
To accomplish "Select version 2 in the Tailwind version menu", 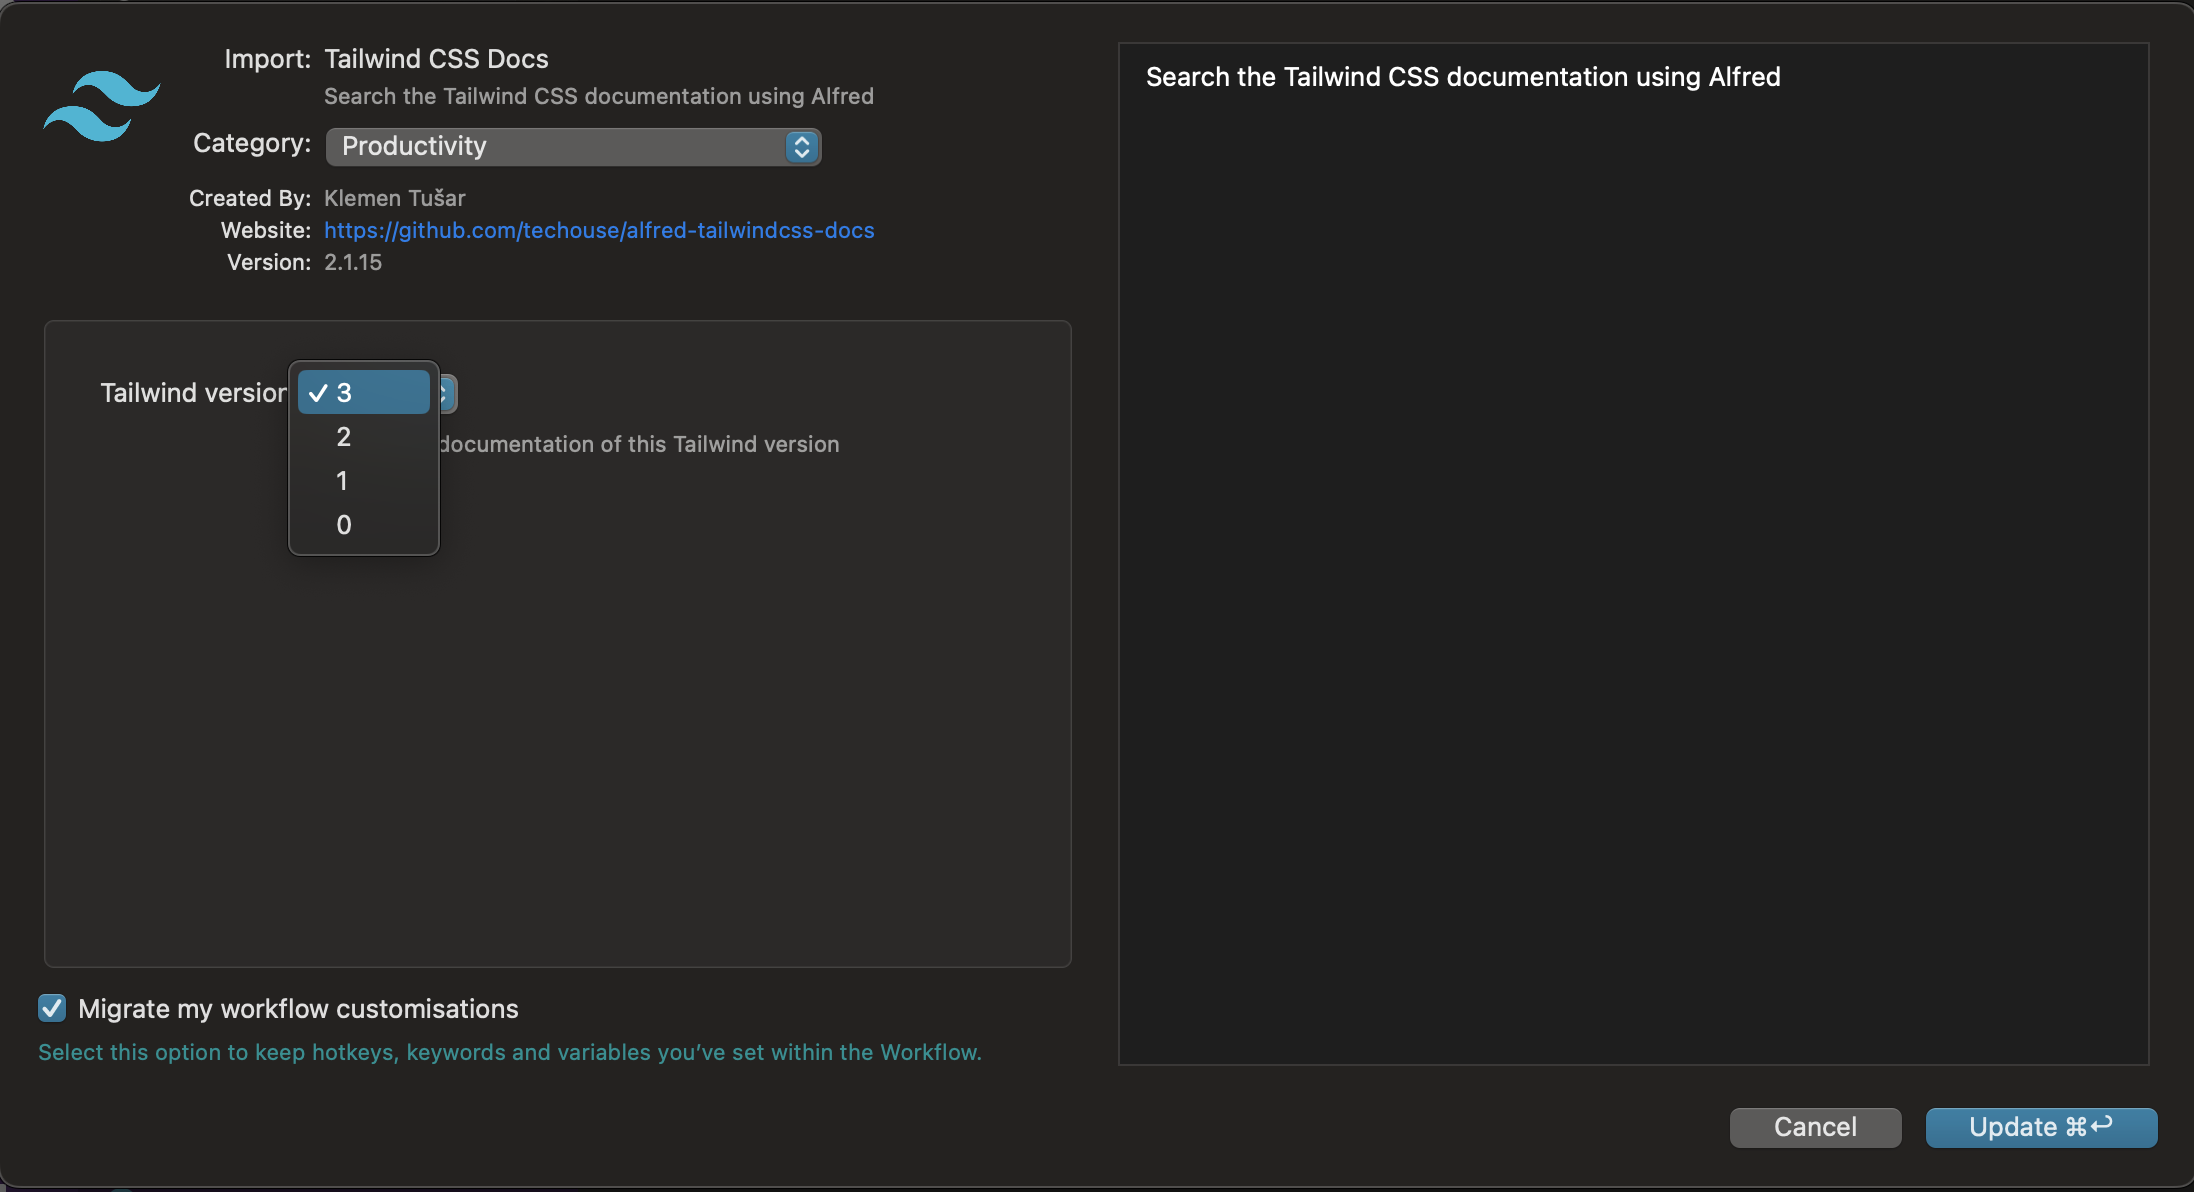I will [364, 436].
